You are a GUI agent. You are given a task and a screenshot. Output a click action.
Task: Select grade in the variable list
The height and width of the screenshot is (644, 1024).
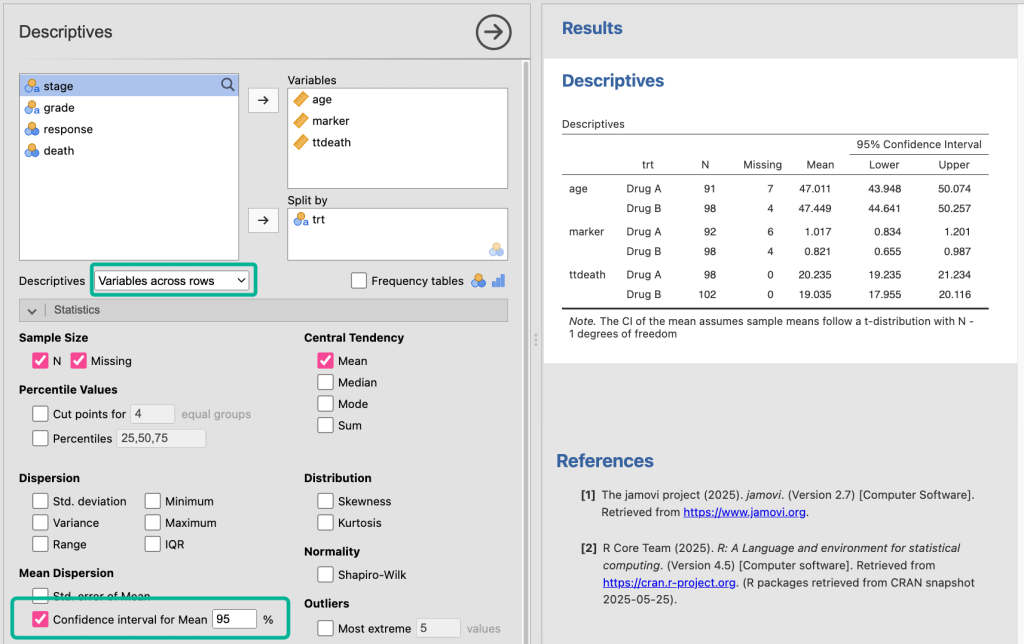129,108
